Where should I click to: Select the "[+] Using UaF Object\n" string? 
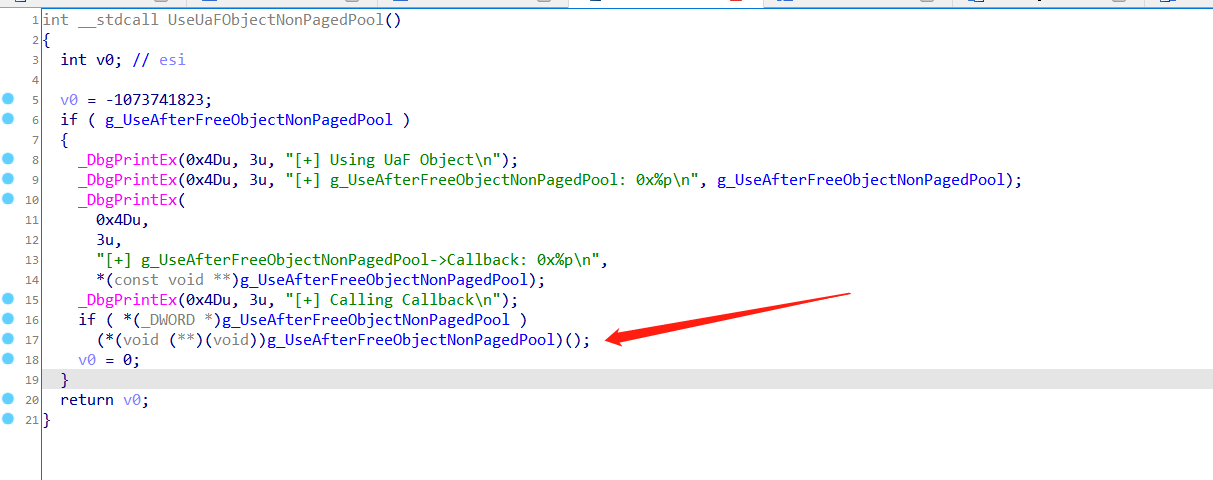tap(395, 159)
